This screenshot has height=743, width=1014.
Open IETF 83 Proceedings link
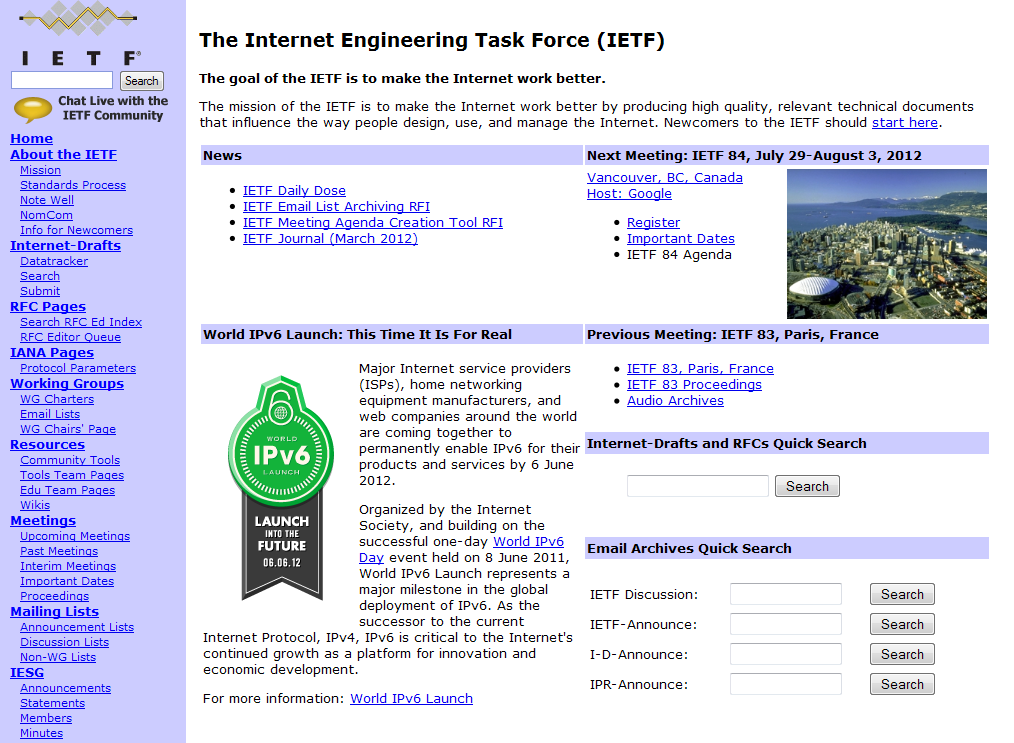tap(694, 385)
